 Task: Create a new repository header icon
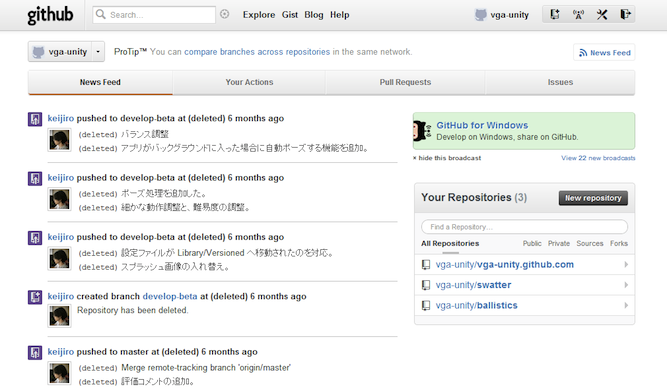click(554, 14)
